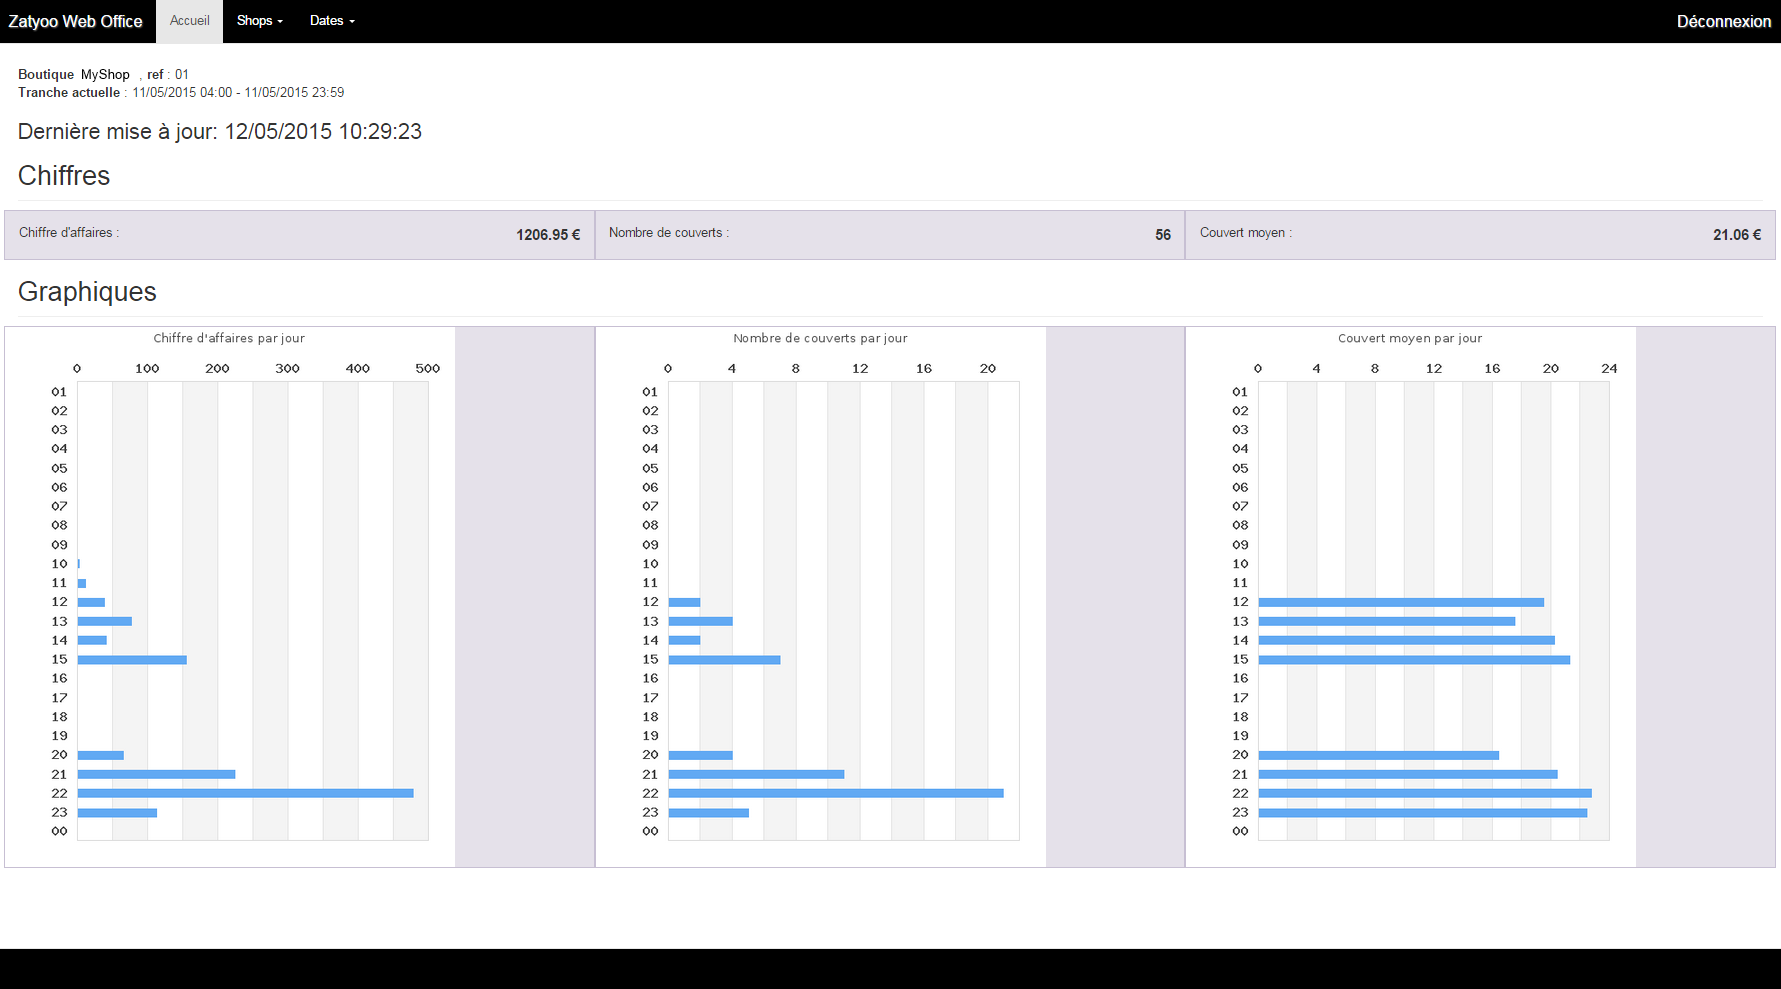Expand the Shops dropdown menu
Viewport: 1781px width, 989px height.
coord(259,21)
